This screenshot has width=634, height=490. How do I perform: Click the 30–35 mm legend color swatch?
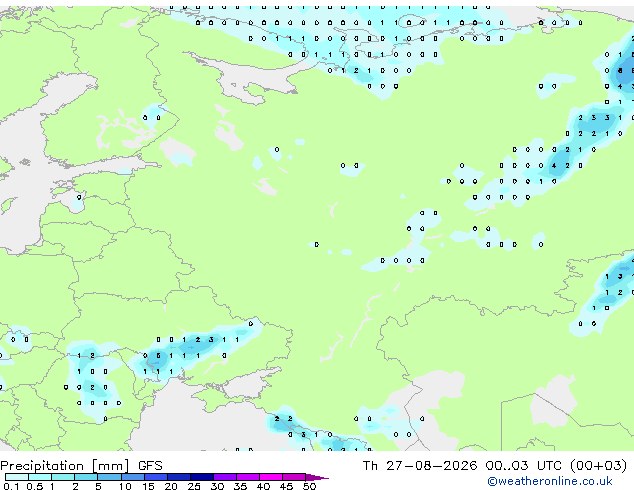(x=225, y=477)
